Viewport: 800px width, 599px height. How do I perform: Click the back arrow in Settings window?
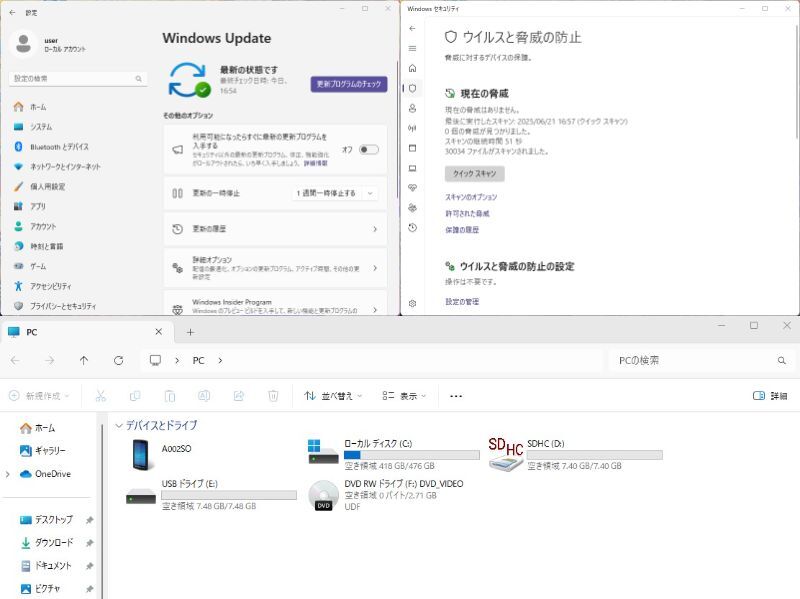pos(12,12)
